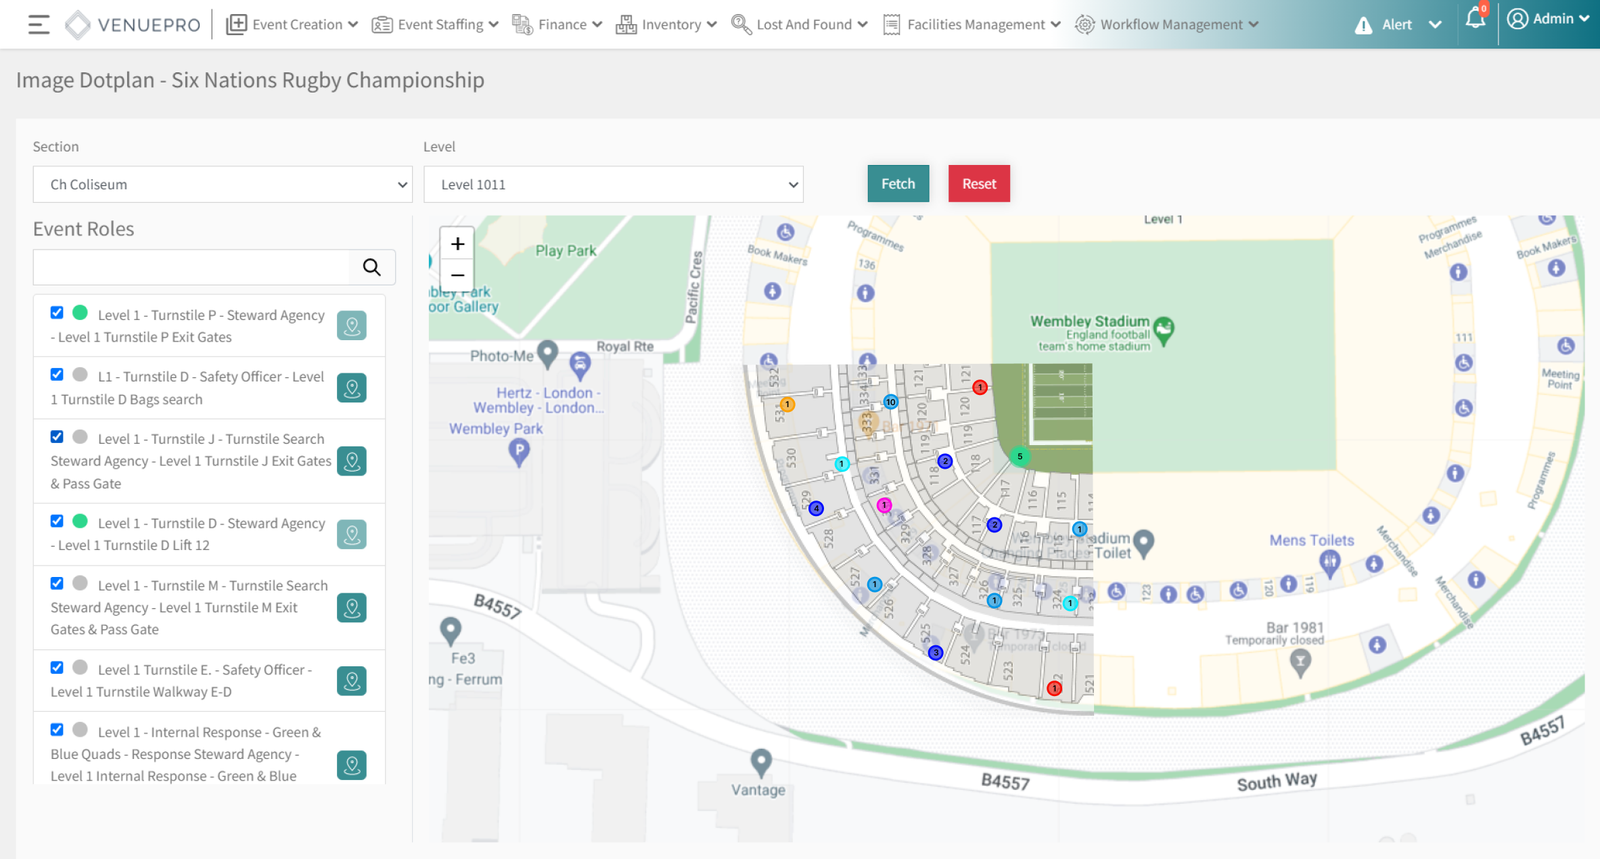Click location pin for Turnstile P Steward Agency
The height and width of the screenshot is (859, 1600).
coord(352,326)
